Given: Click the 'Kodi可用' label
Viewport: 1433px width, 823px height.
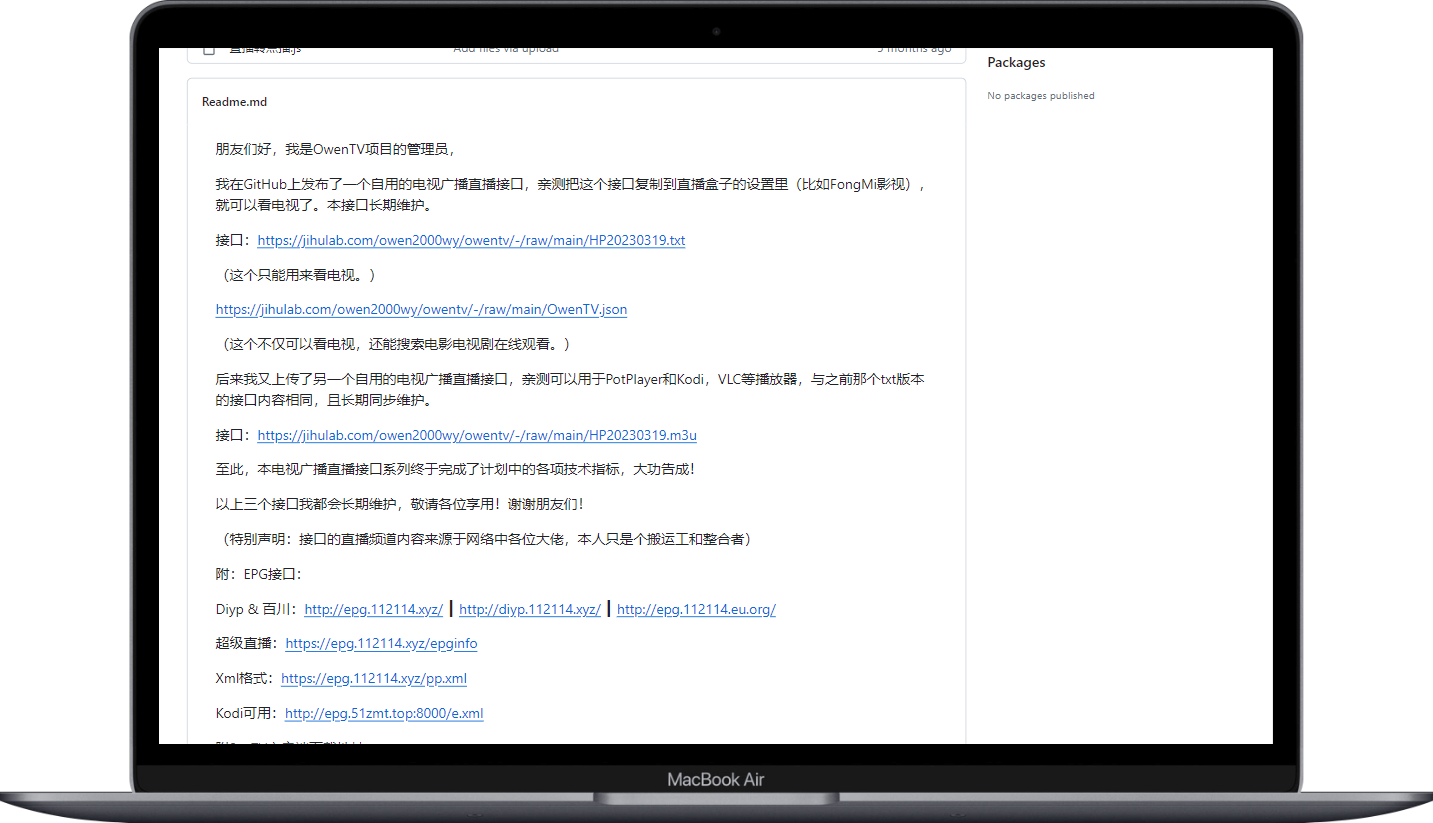Looking at the screenshot, I should (247, 713).
